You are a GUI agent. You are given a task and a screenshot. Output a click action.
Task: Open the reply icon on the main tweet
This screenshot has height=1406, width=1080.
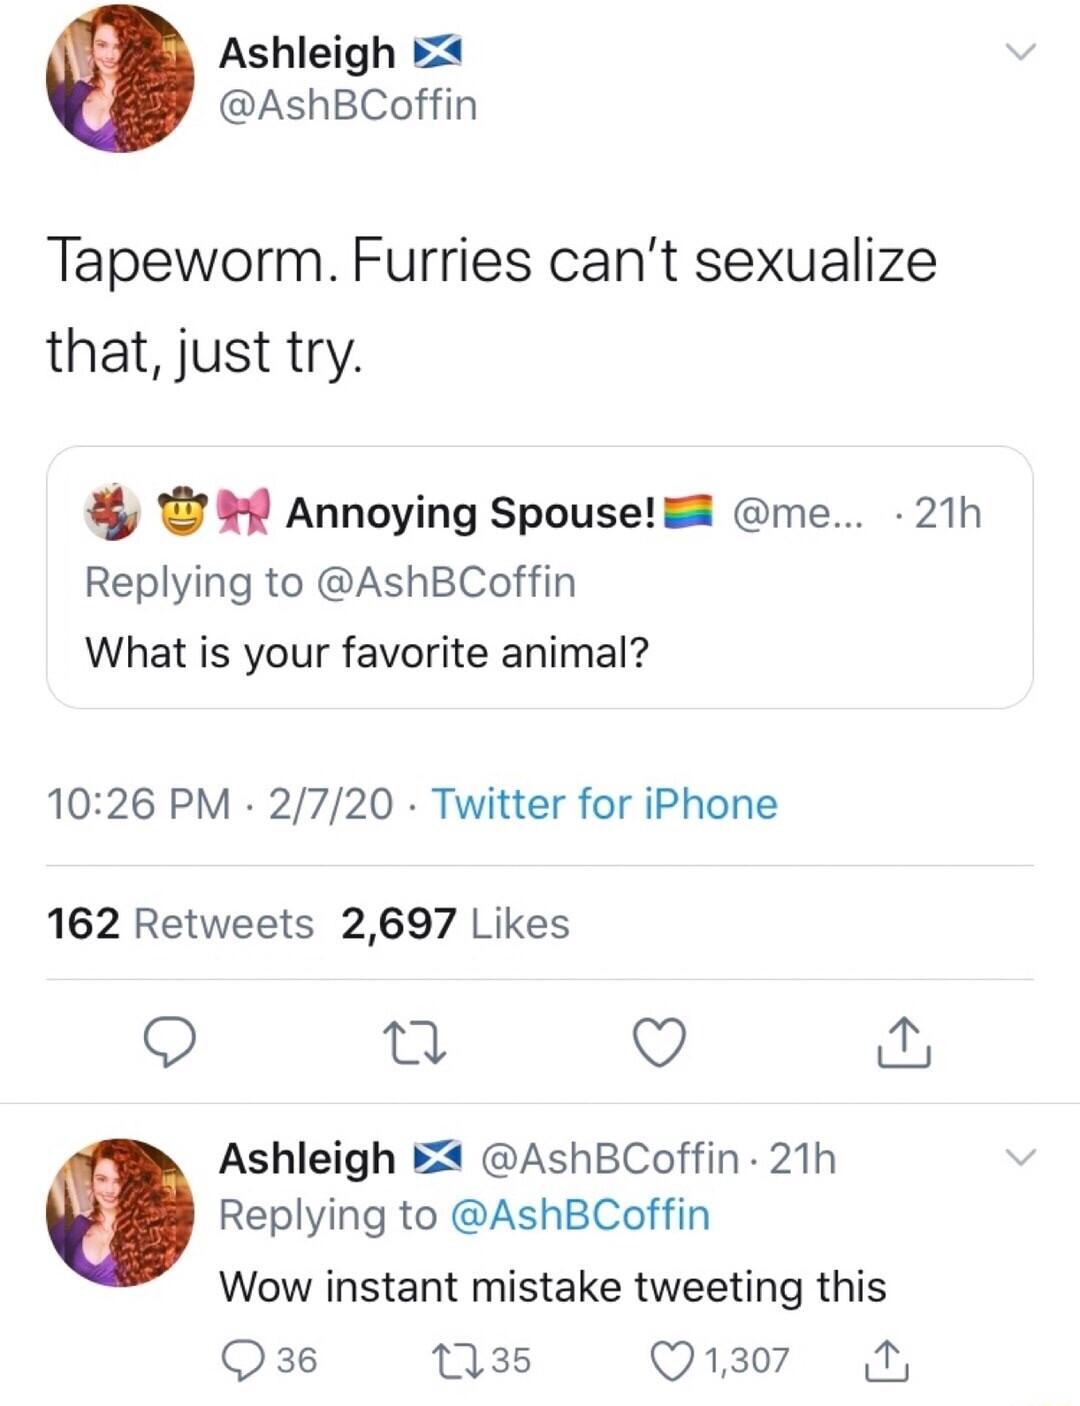point(172,1043)
